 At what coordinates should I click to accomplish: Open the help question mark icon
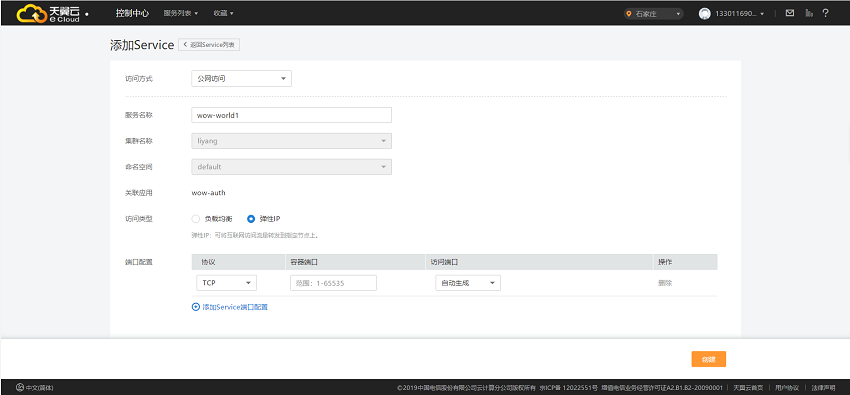click(826, 13)
